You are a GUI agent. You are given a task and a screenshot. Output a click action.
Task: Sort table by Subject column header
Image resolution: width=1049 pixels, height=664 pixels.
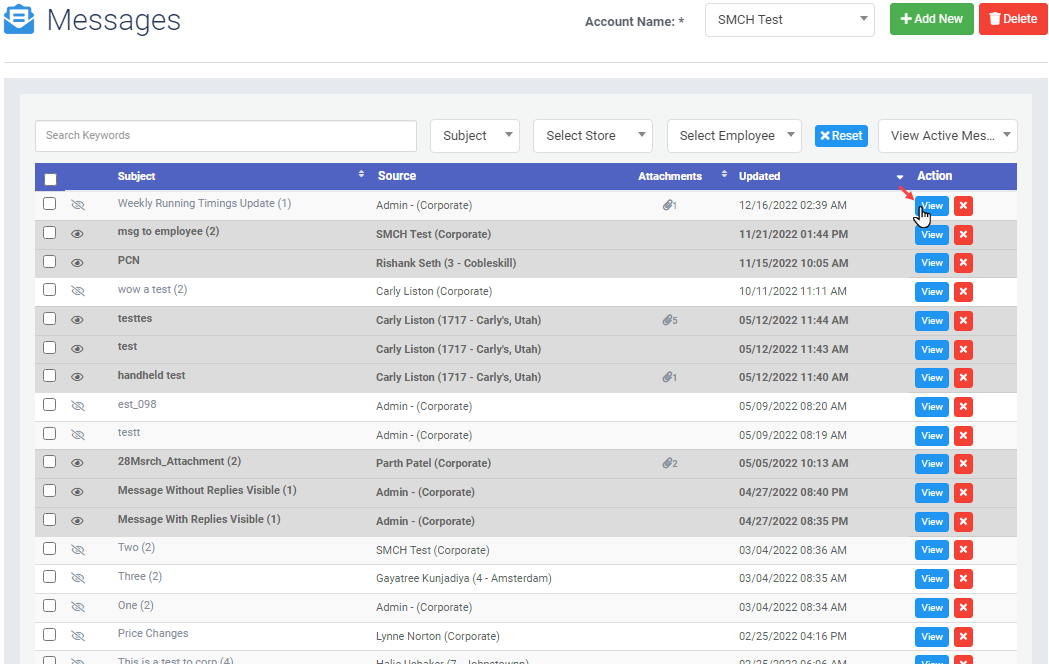coord(137,176)
